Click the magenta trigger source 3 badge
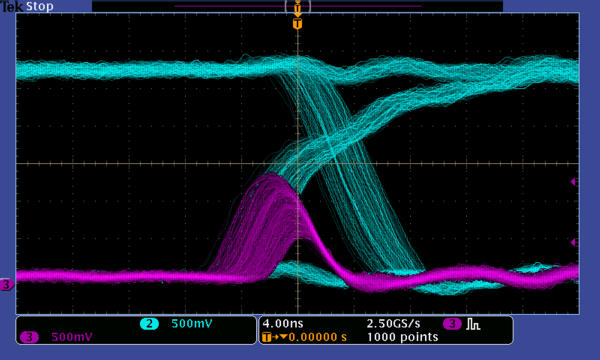 point(452,324)
